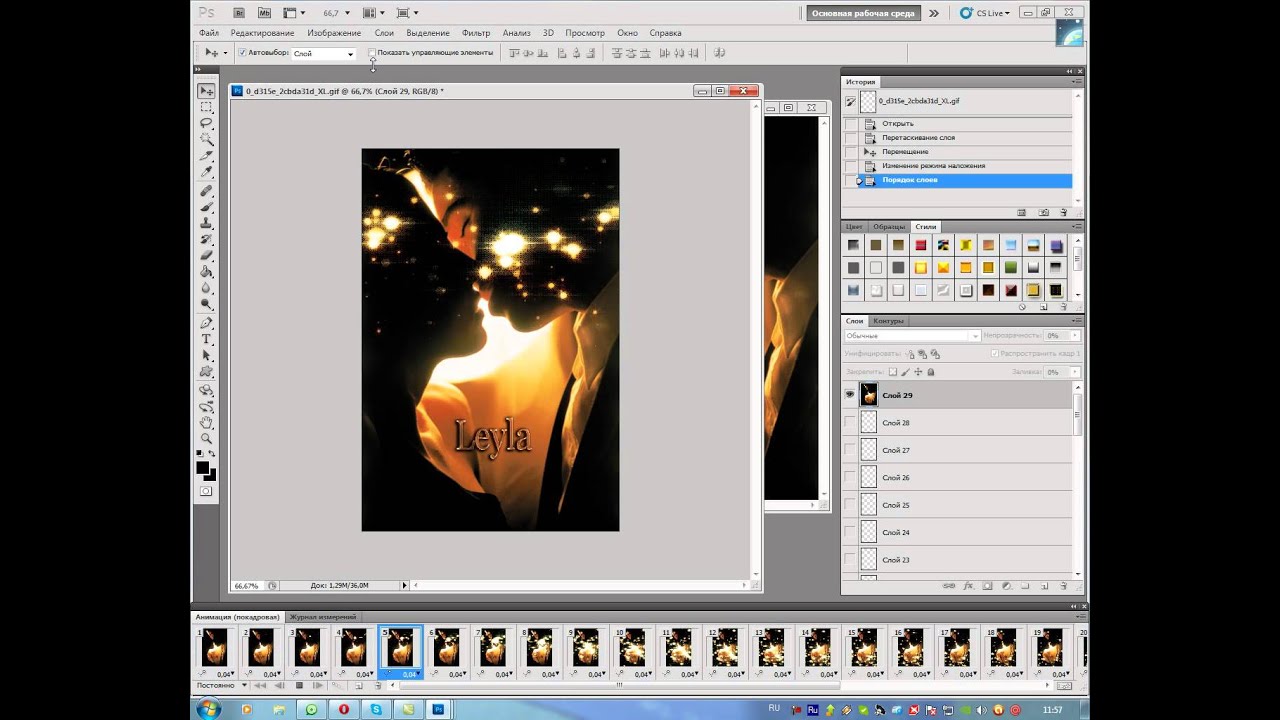Viewport: 1280px width, 720px height.
Task: Select the Blur tool
Action: tap(207, 287)
